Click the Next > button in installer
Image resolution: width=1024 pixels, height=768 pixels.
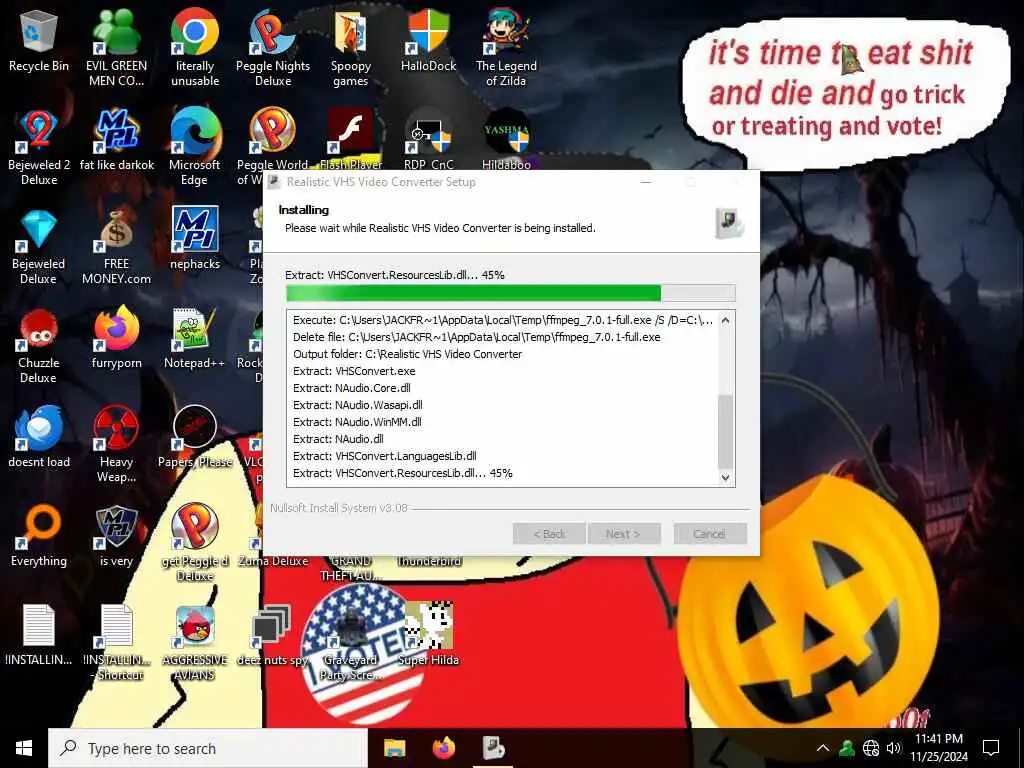[x=624, y=534]
